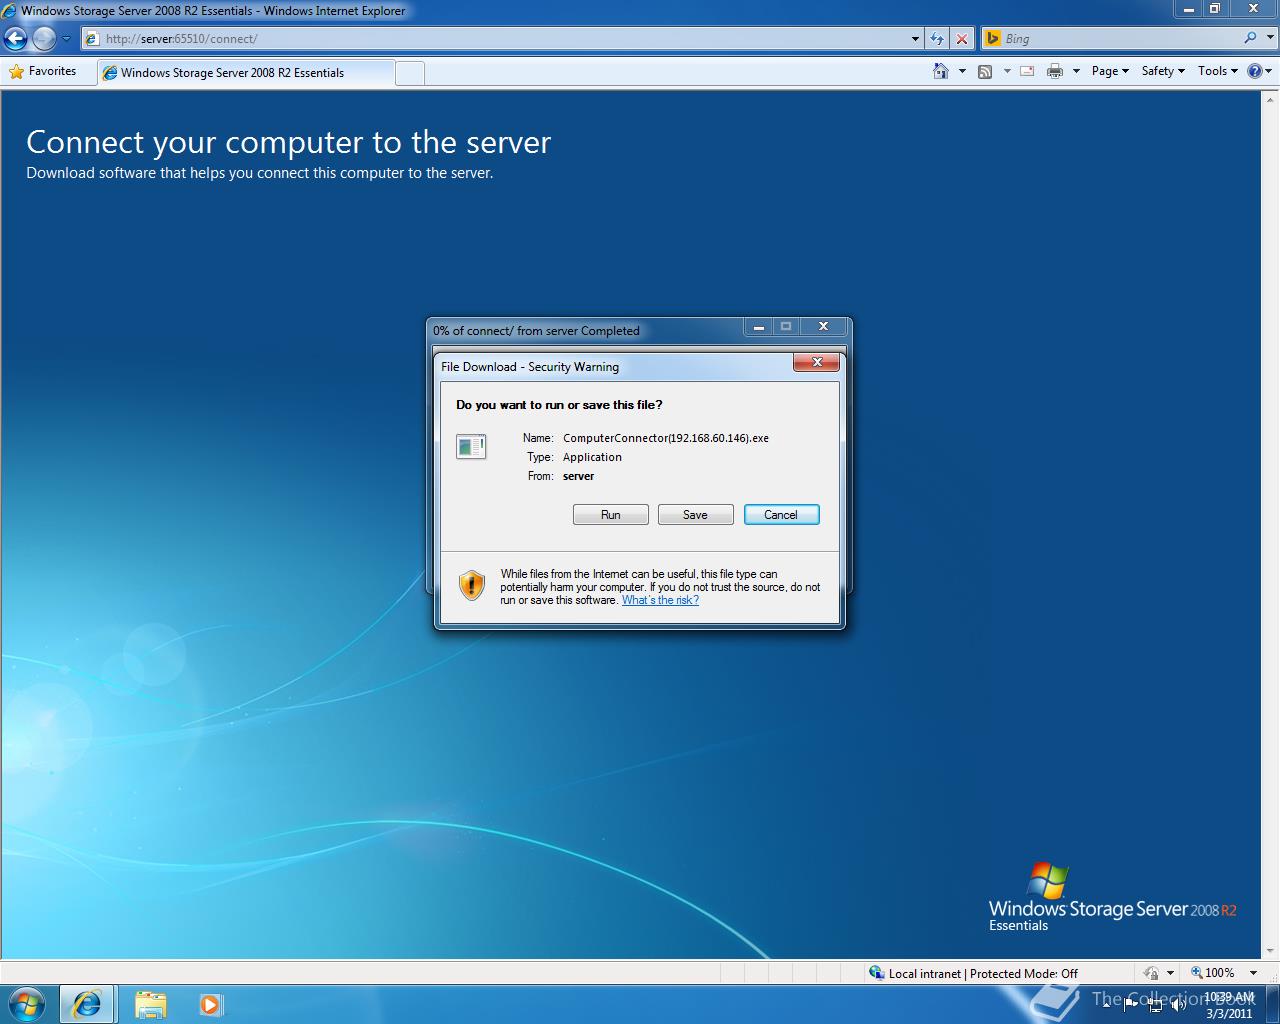Click the Read Mail icon
1280x1024 pixels.
click(1027, 71)
